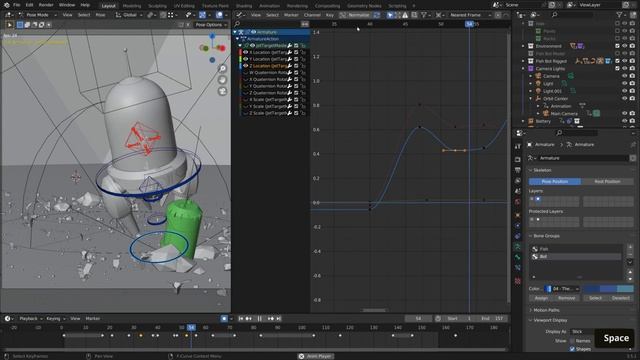Select the Rest Position button
The image size is (640, 360).
click(607, 181)
